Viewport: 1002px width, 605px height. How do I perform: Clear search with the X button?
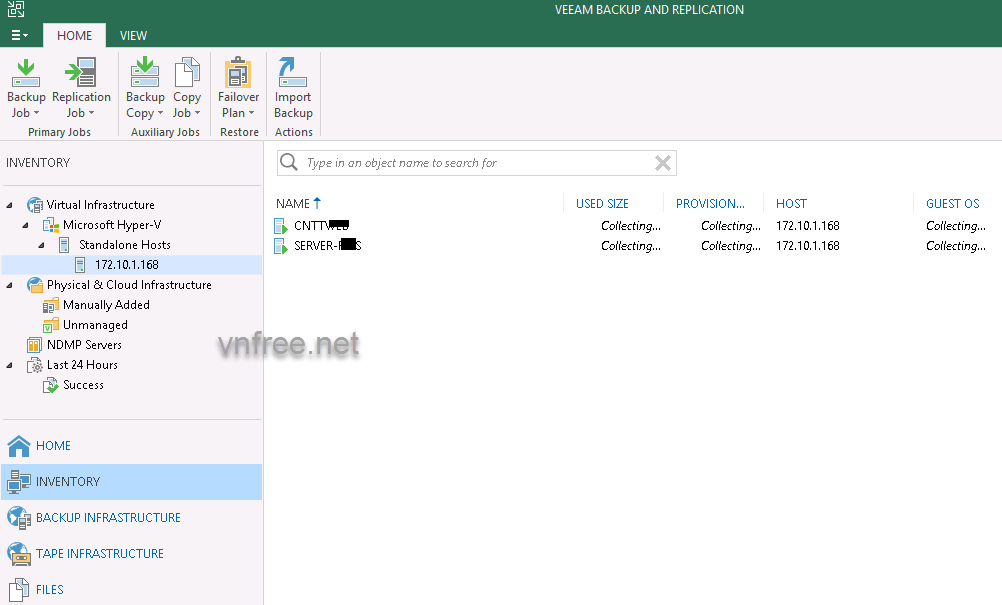click(662, 163)
